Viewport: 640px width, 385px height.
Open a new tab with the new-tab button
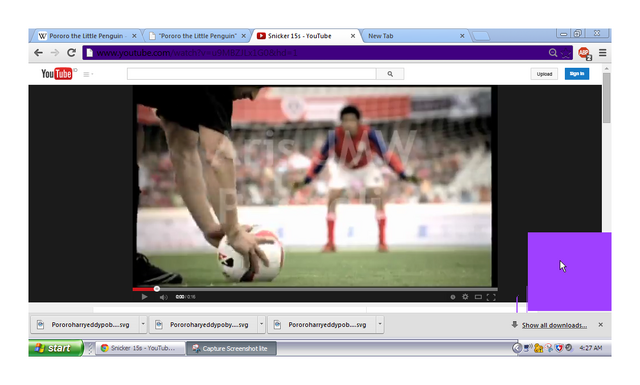coord(481,36)
